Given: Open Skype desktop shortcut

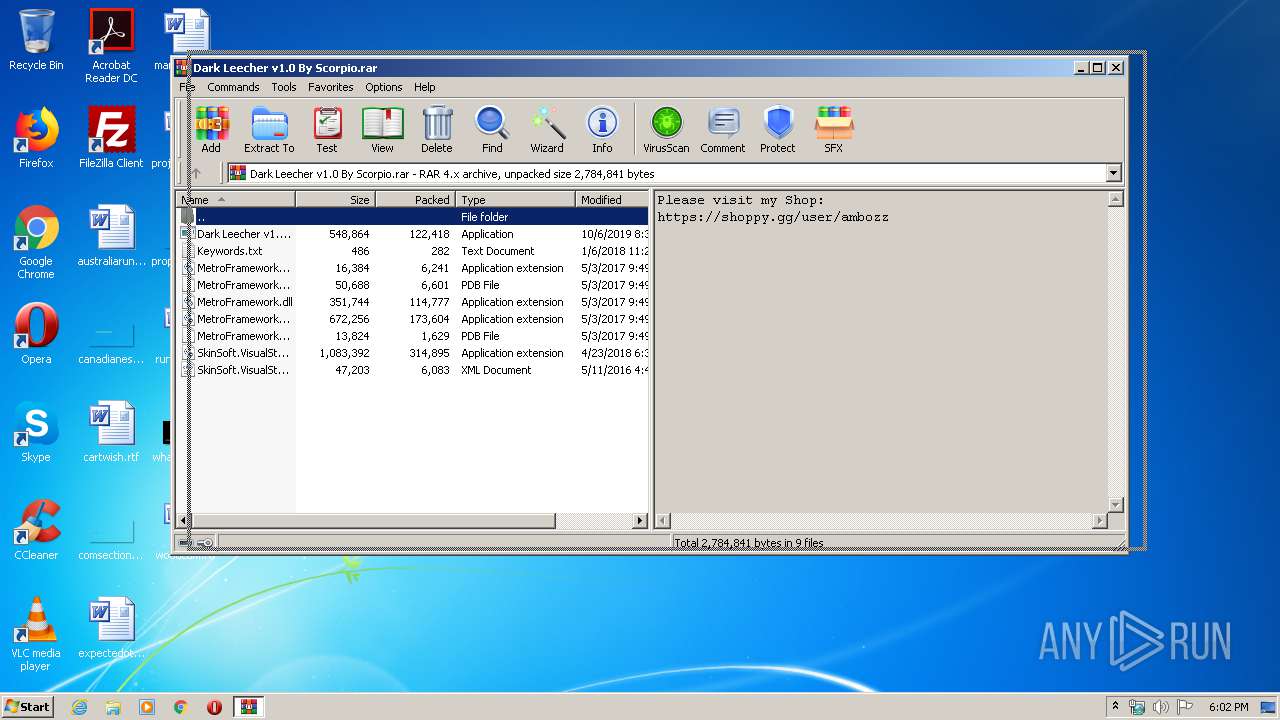Looking at the screenshot, I should click(36, 432).
